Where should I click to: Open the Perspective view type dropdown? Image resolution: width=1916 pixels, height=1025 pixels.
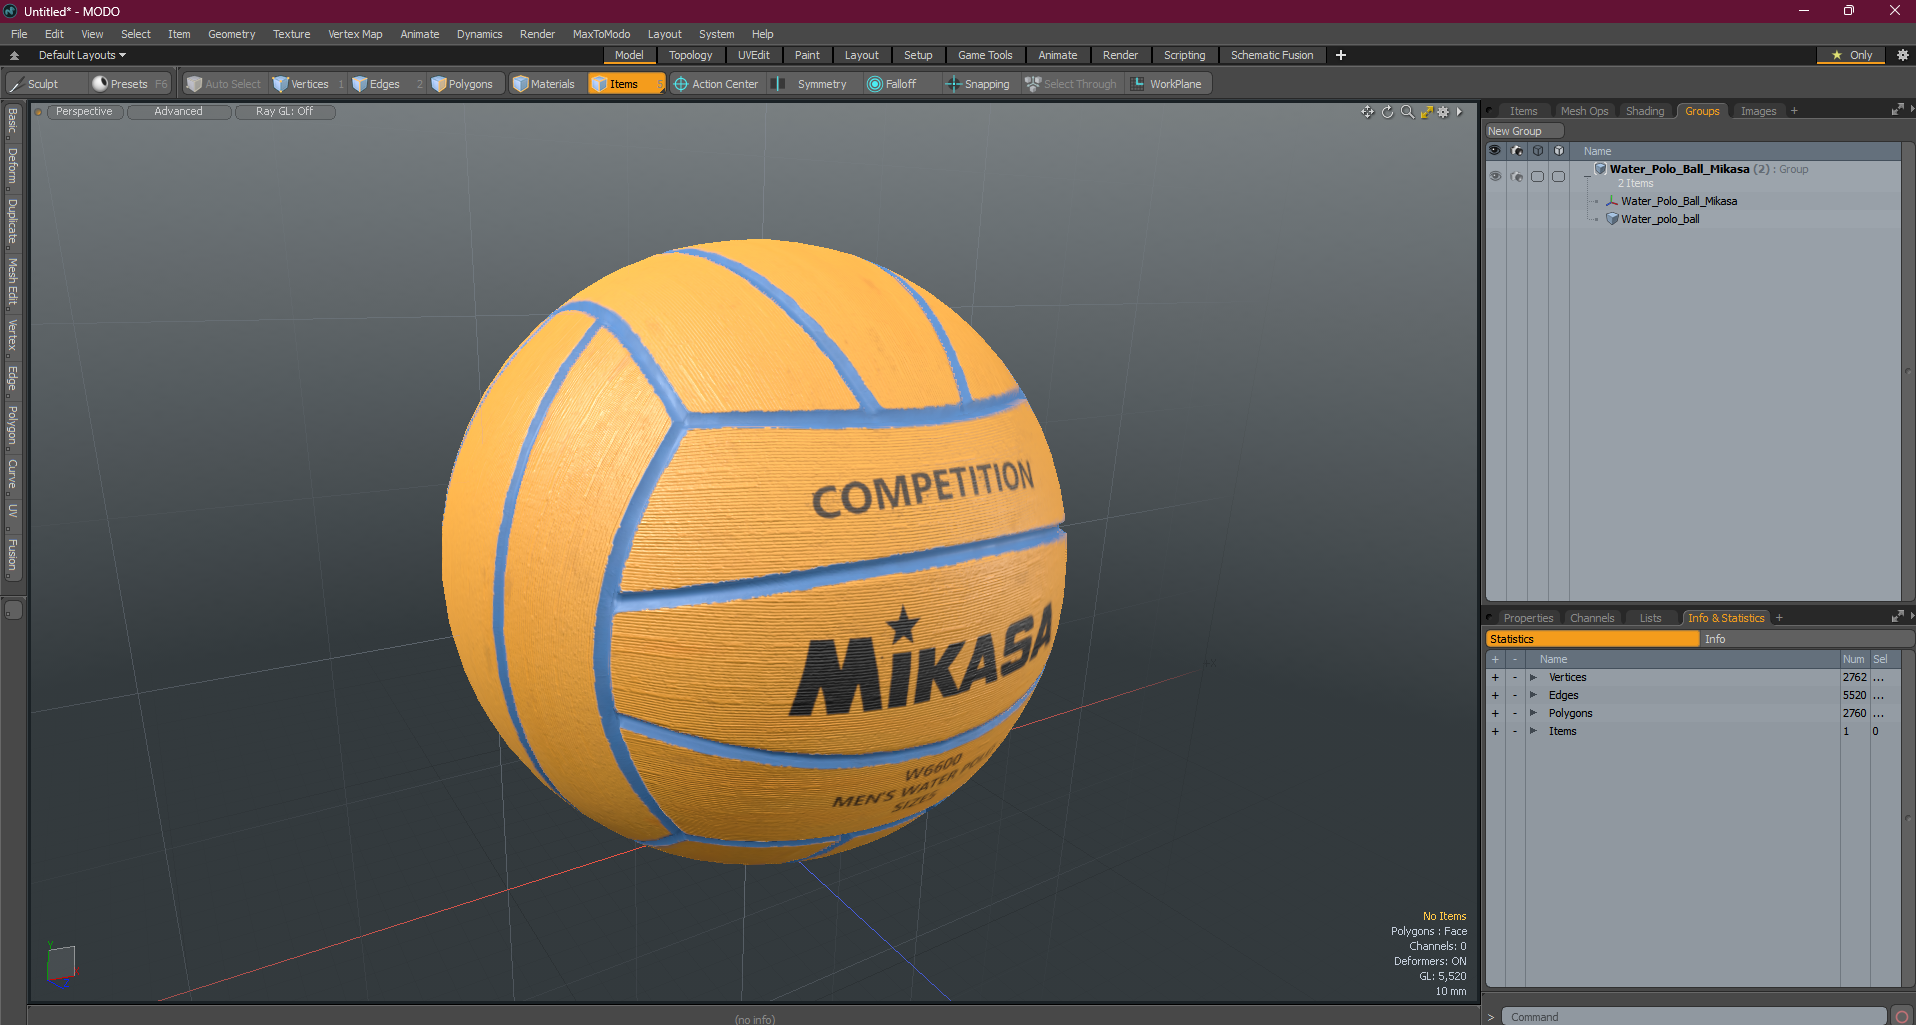(x=84, y=112)
